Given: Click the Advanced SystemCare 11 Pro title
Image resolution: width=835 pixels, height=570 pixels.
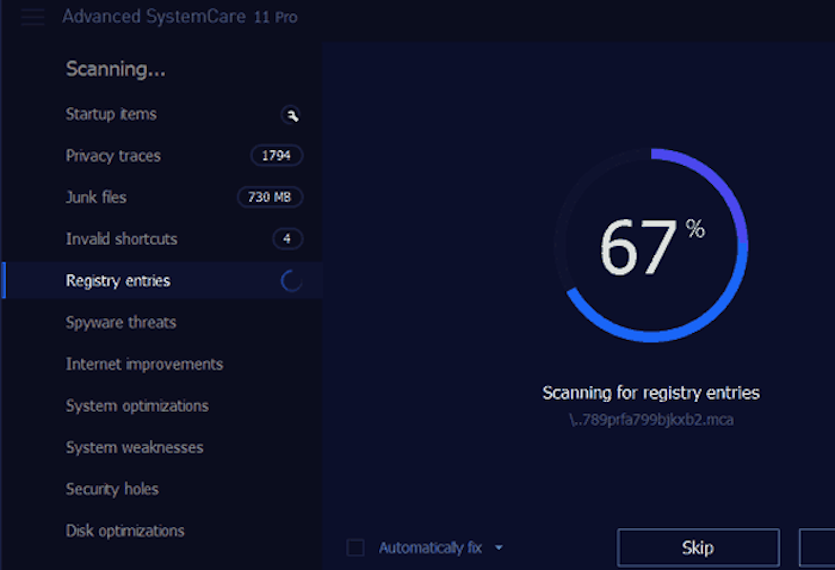Looking at the screenshot, I should pyautogui.click(x=180, y=17).
